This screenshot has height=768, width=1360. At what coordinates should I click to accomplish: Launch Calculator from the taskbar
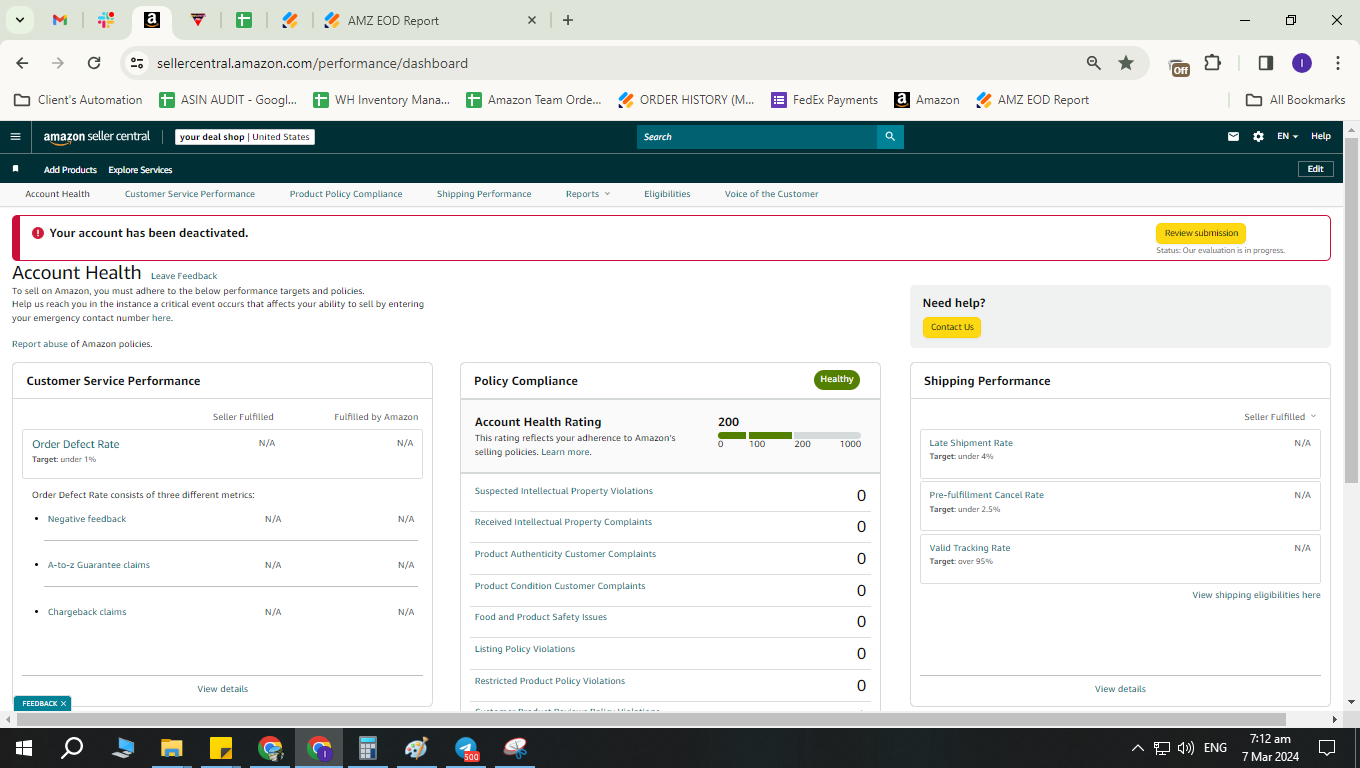pyautogui.click(x=368, y=748)
